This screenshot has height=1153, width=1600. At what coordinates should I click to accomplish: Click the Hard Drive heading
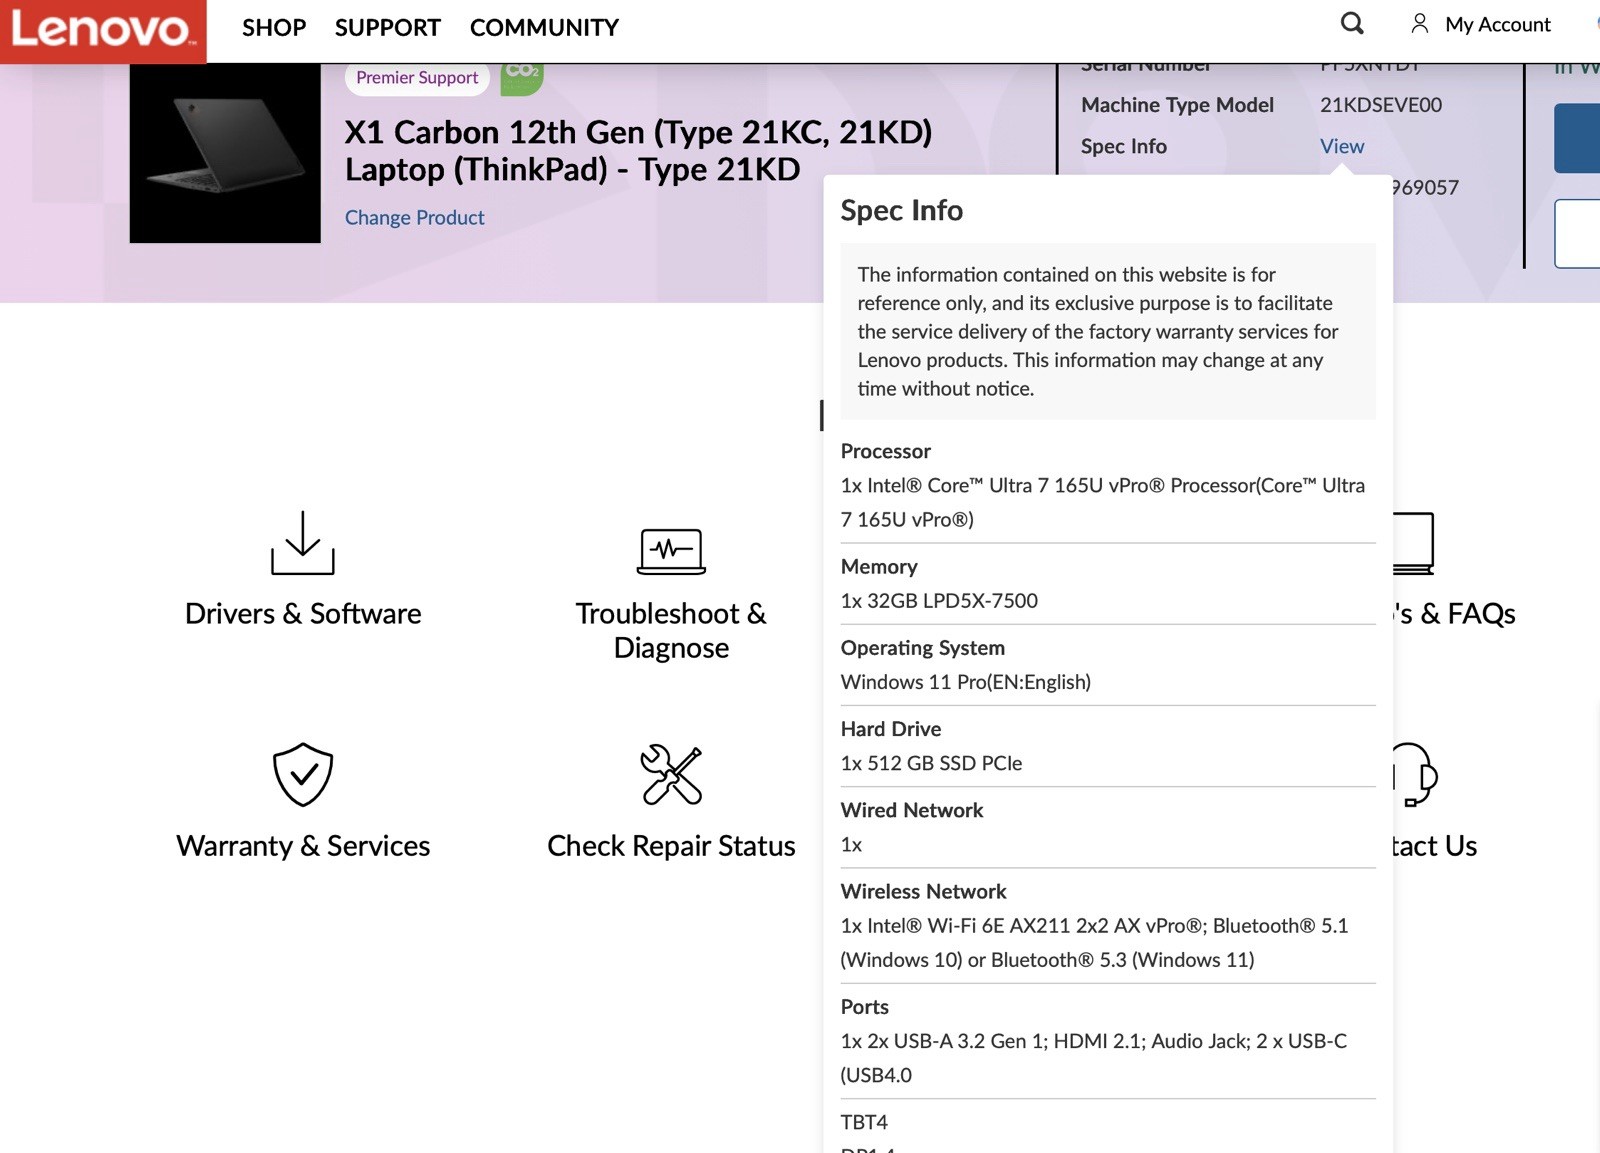pyautogui.click(x=890, y=729)
